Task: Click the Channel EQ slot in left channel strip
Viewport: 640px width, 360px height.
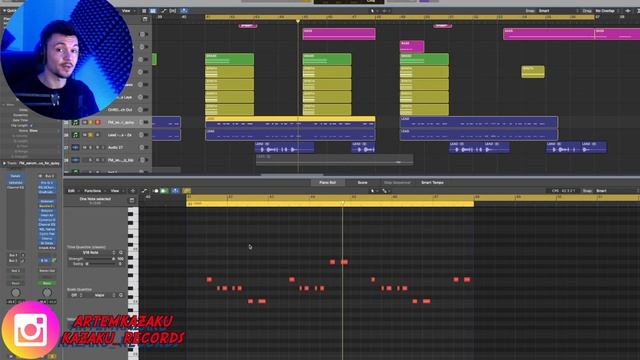Action: [x=16, y=187]
